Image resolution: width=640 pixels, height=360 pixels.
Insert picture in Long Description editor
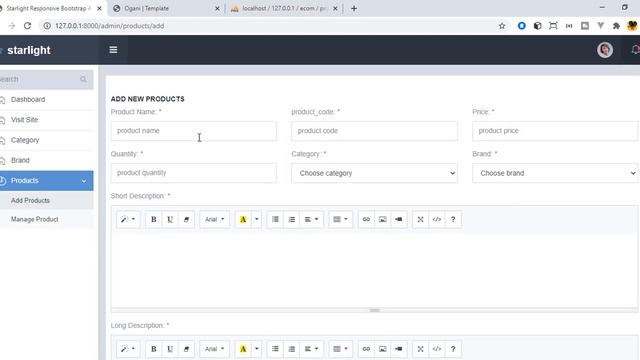pos(382,349)
